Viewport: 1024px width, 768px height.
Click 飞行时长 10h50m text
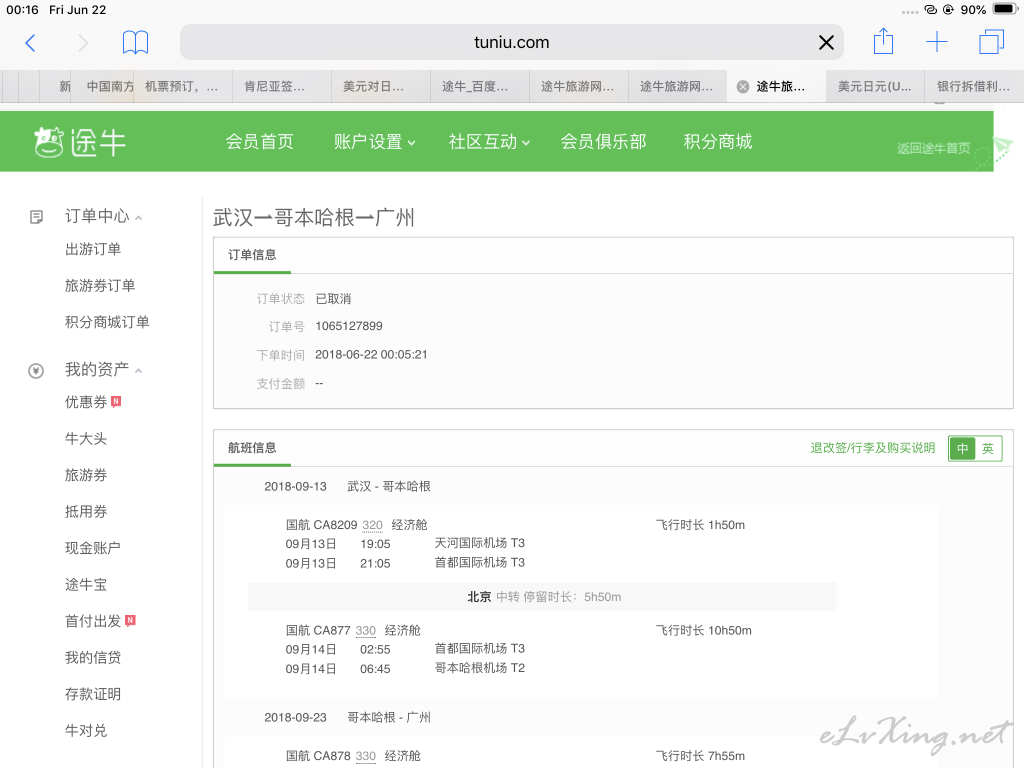703,631
